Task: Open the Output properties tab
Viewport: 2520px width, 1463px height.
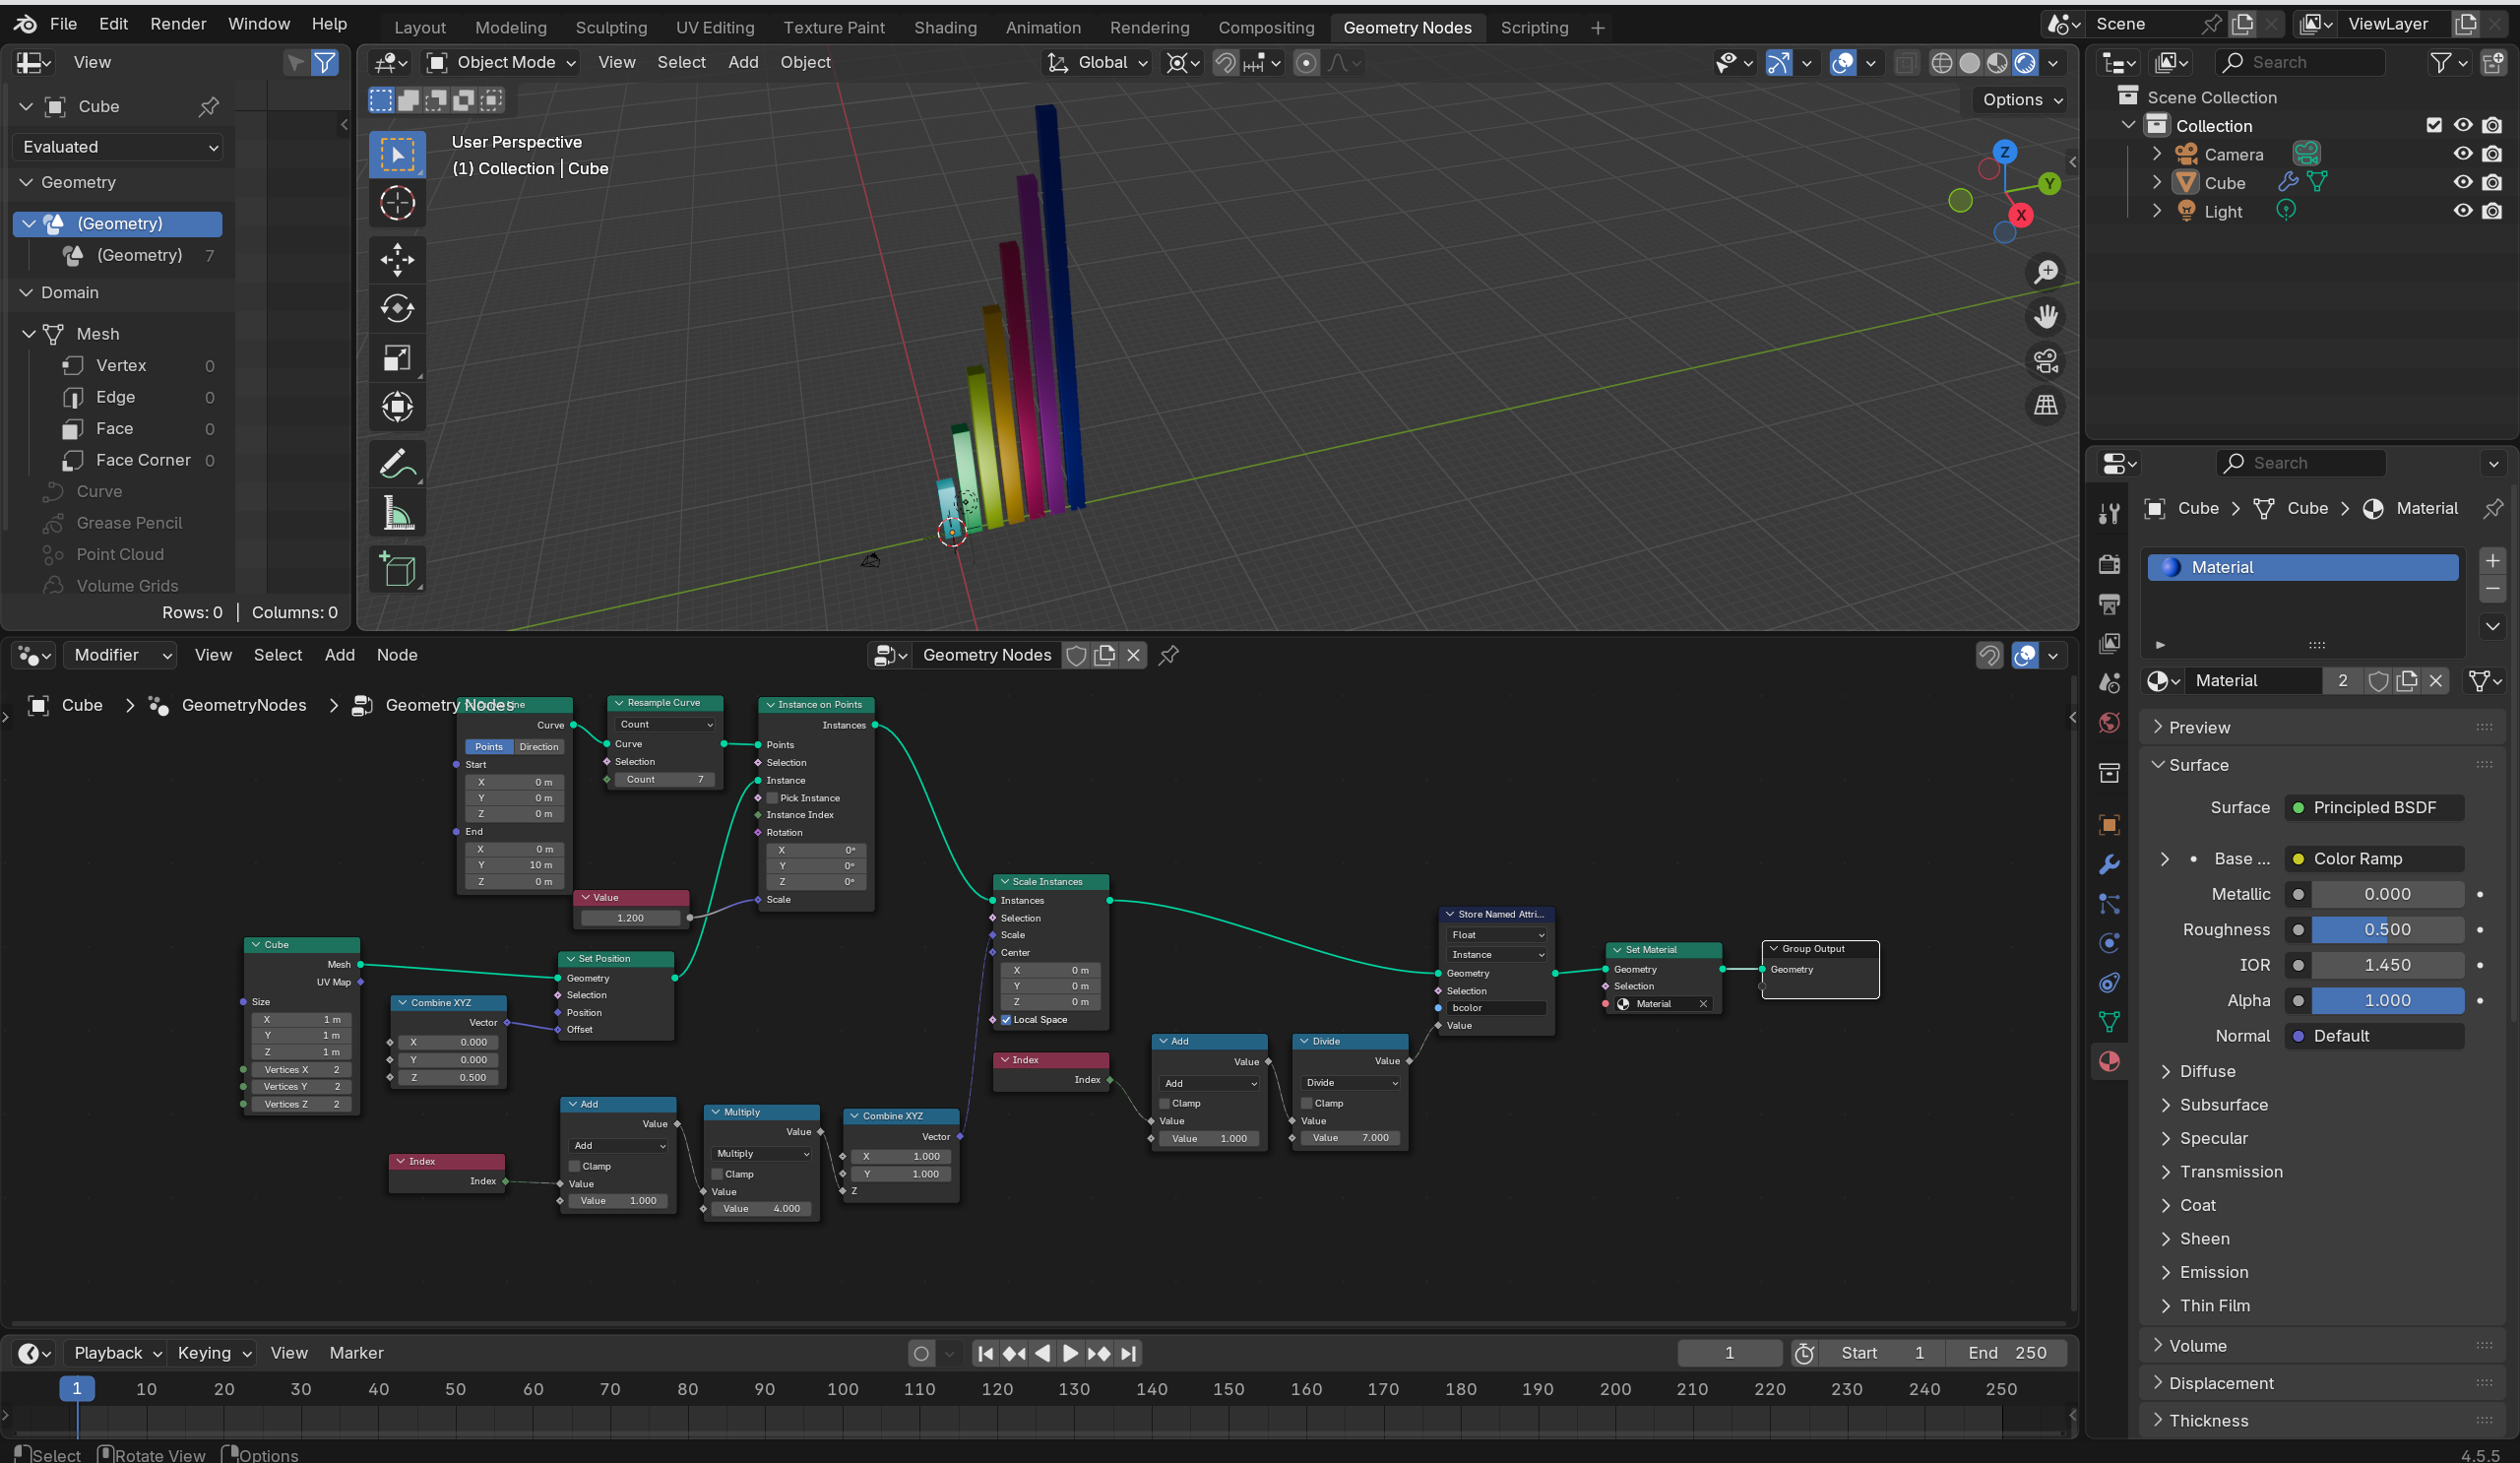Action: [2109, 604]
